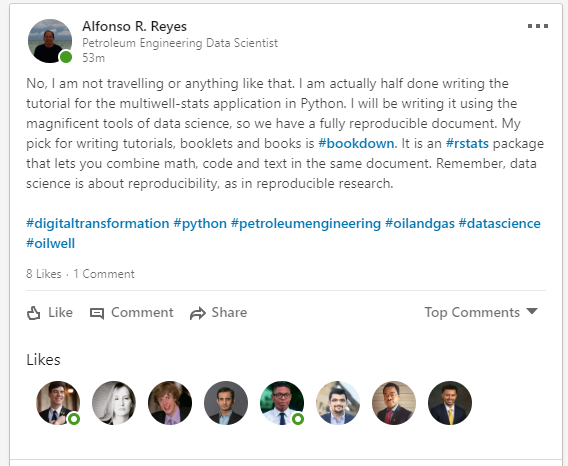
Task: Follow the #digitaltransformation hashtag
Action: click(97, 223)
